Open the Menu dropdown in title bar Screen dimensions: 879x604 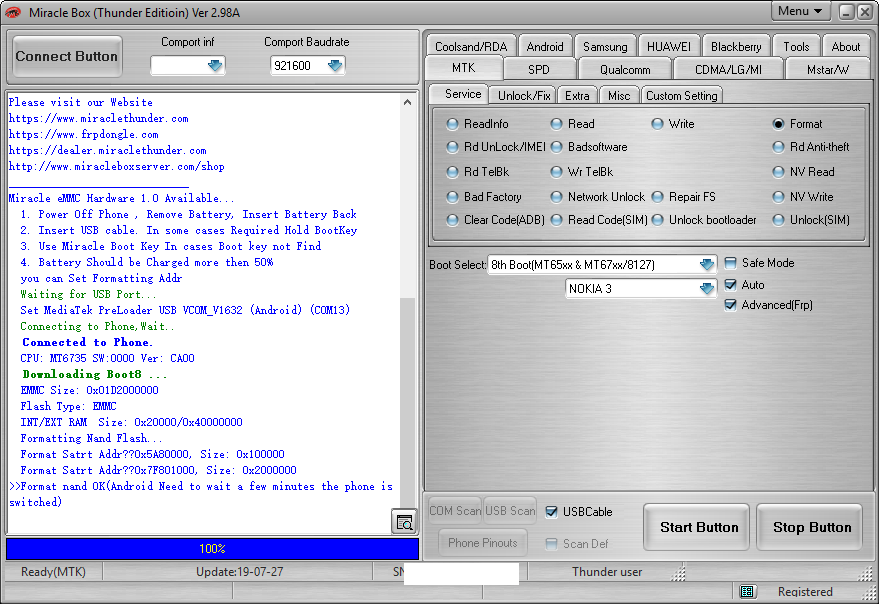tap(800, 11)
